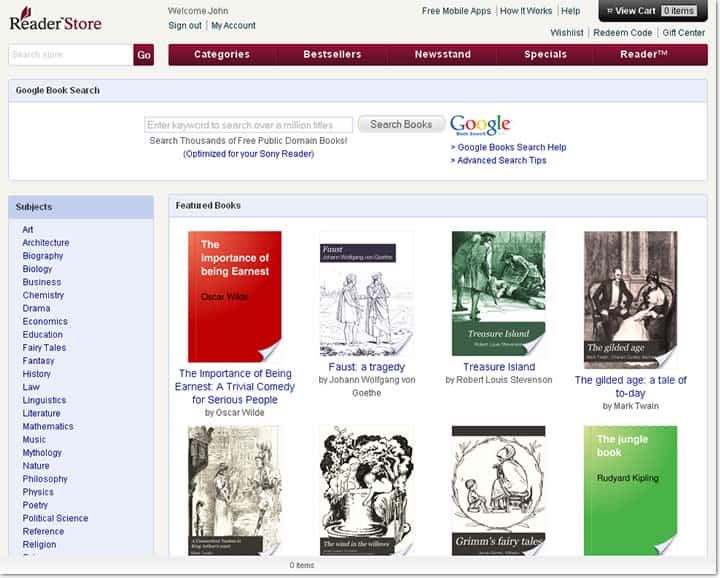Select the Law subject

[31, 387]
